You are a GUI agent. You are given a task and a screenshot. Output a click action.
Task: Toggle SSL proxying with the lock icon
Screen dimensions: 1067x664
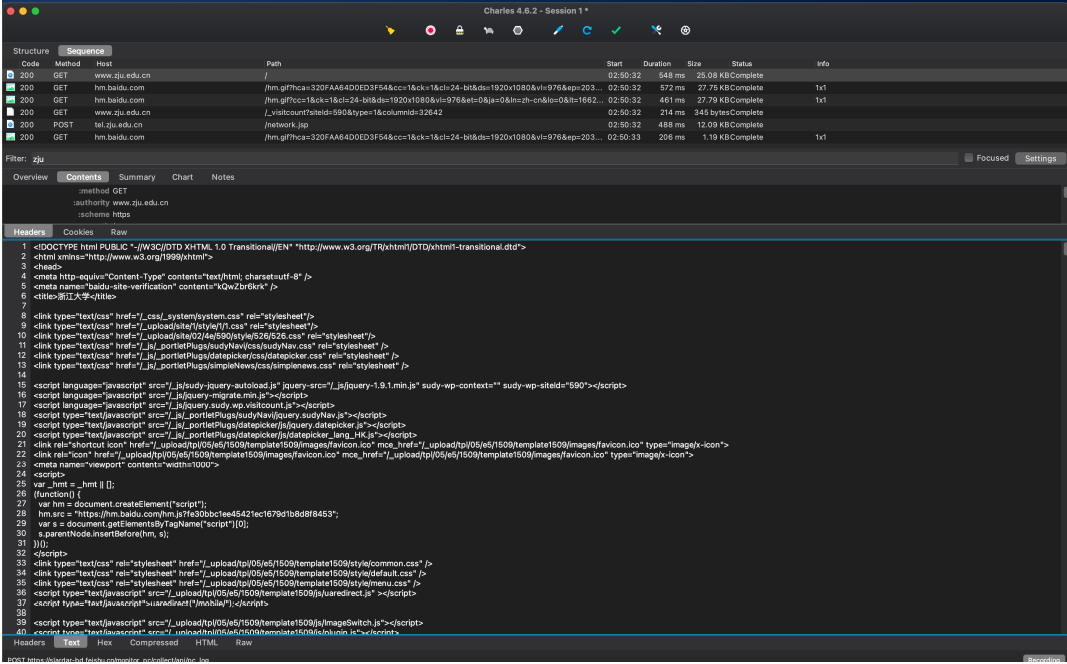[459, 30]
